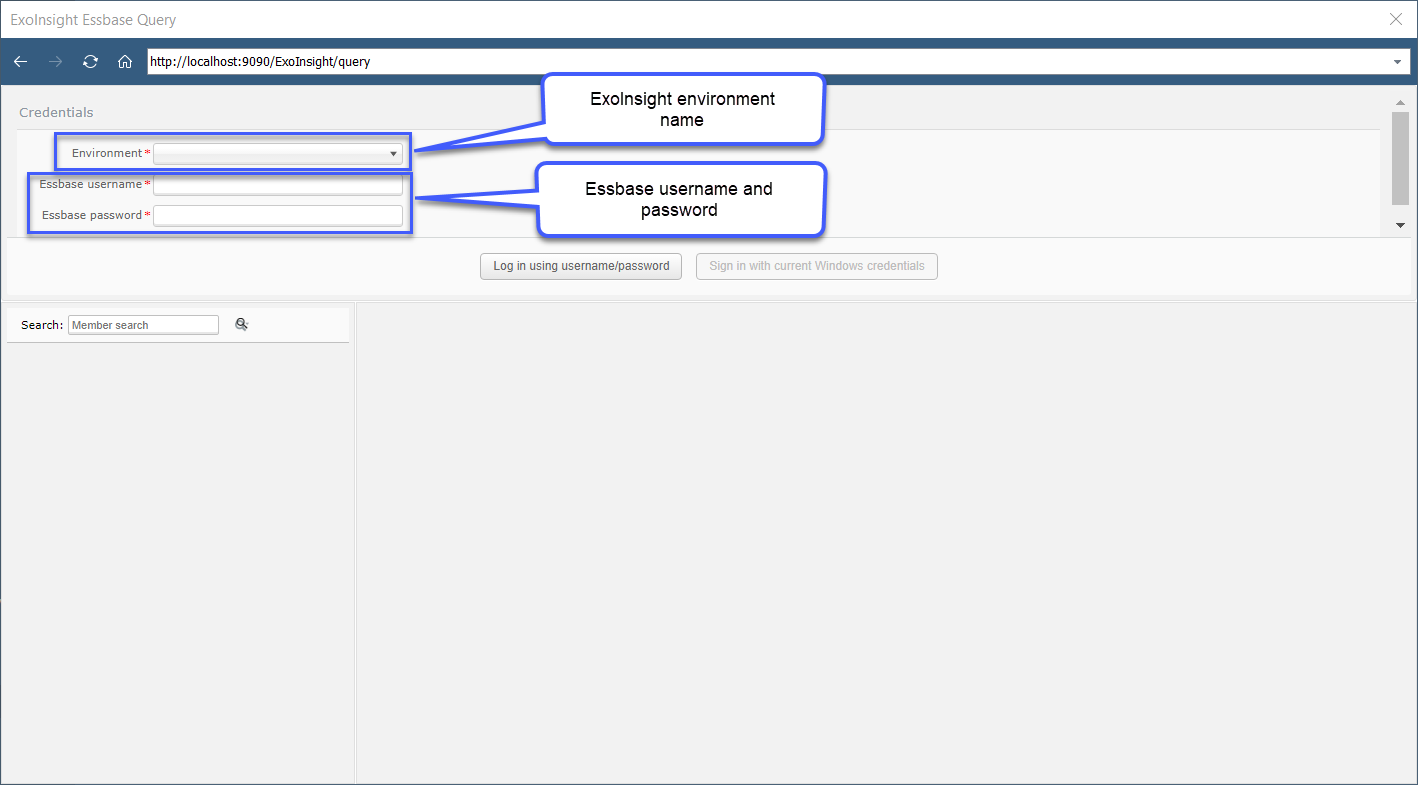Close the ExoInsight Essbase Query window

[x=1396, y=19]
